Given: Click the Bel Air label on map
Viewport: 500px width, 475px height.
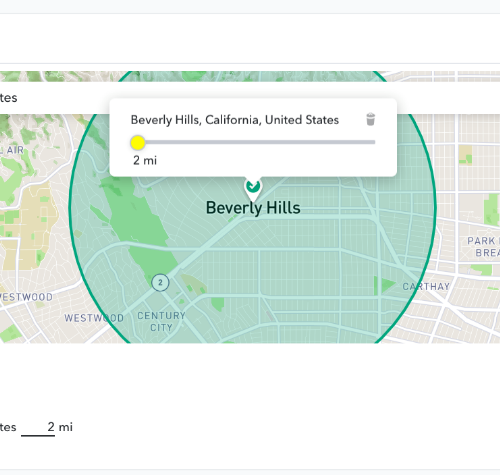Looking at the screenshot, I should 12,150.
